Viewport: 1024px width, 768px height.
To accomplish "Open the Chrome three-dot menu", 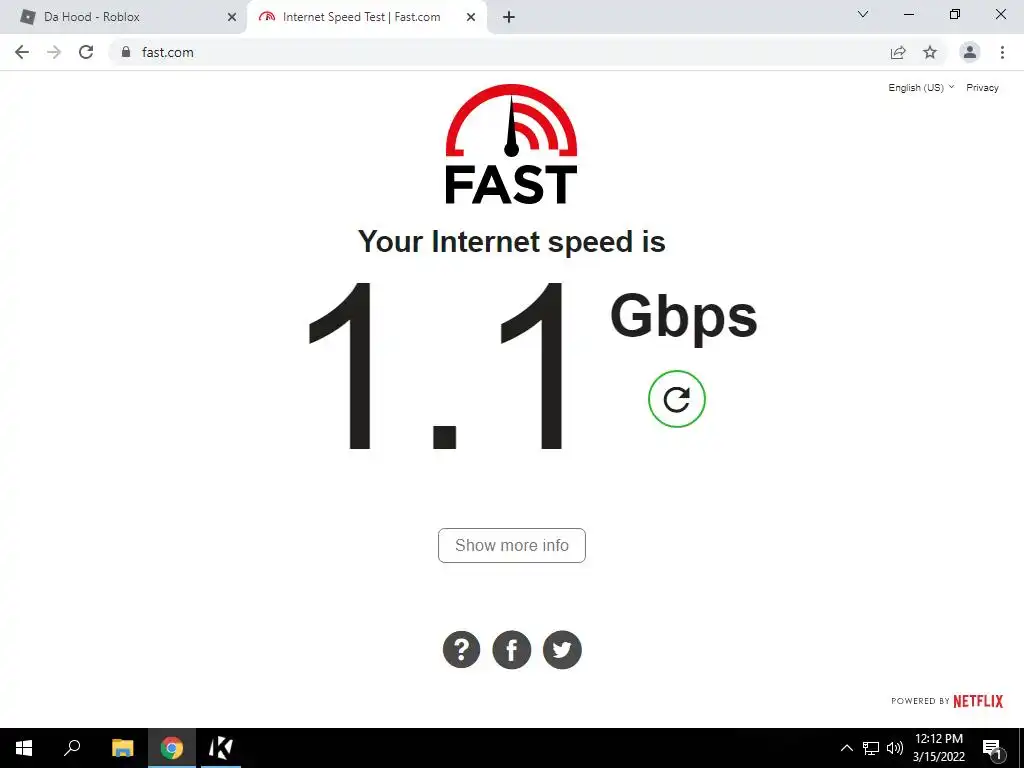I will tap(1002, 52).
